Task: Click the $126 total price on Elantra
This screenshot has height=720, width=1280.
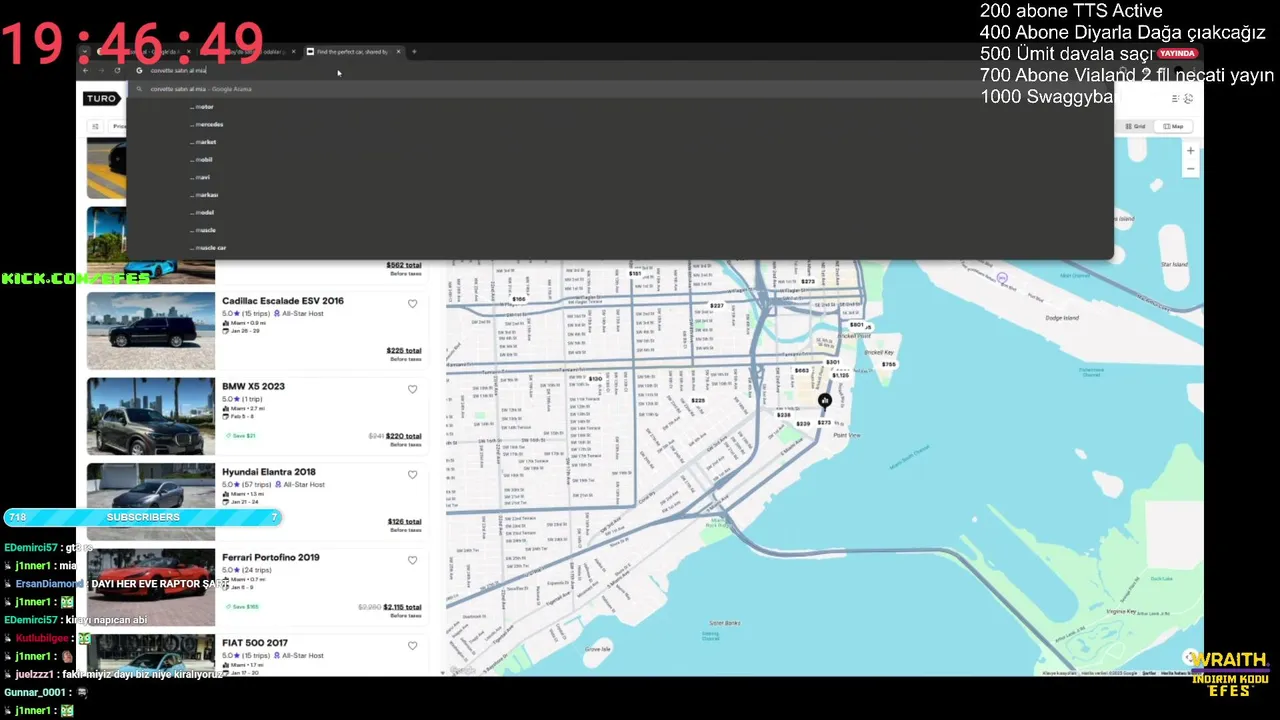Action: click(404, 522)
